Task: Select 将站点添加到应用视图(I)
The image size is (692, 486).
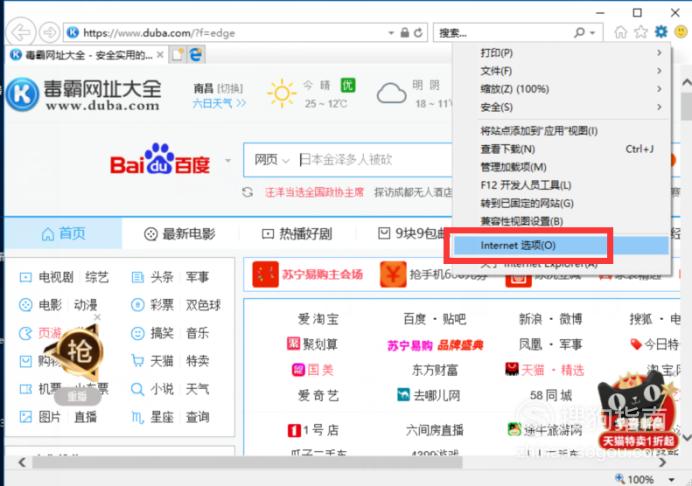Action: (572, 131)
